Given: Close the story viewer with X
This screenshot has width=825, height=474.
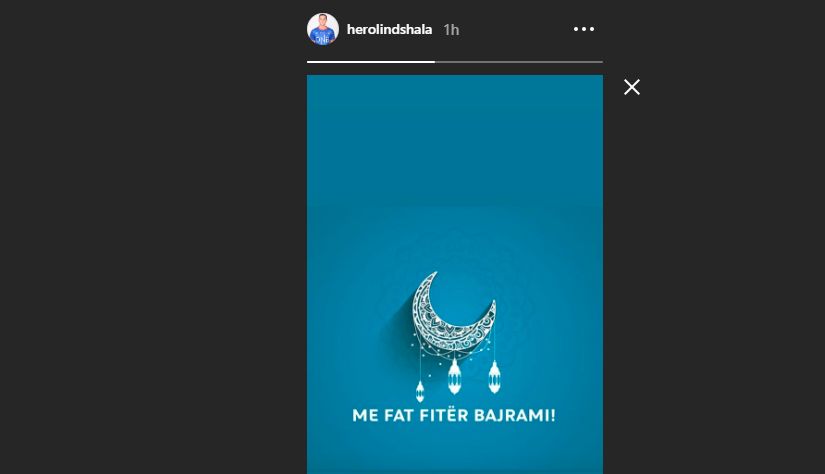Looking at the screenshot, I should click(631, 87).
